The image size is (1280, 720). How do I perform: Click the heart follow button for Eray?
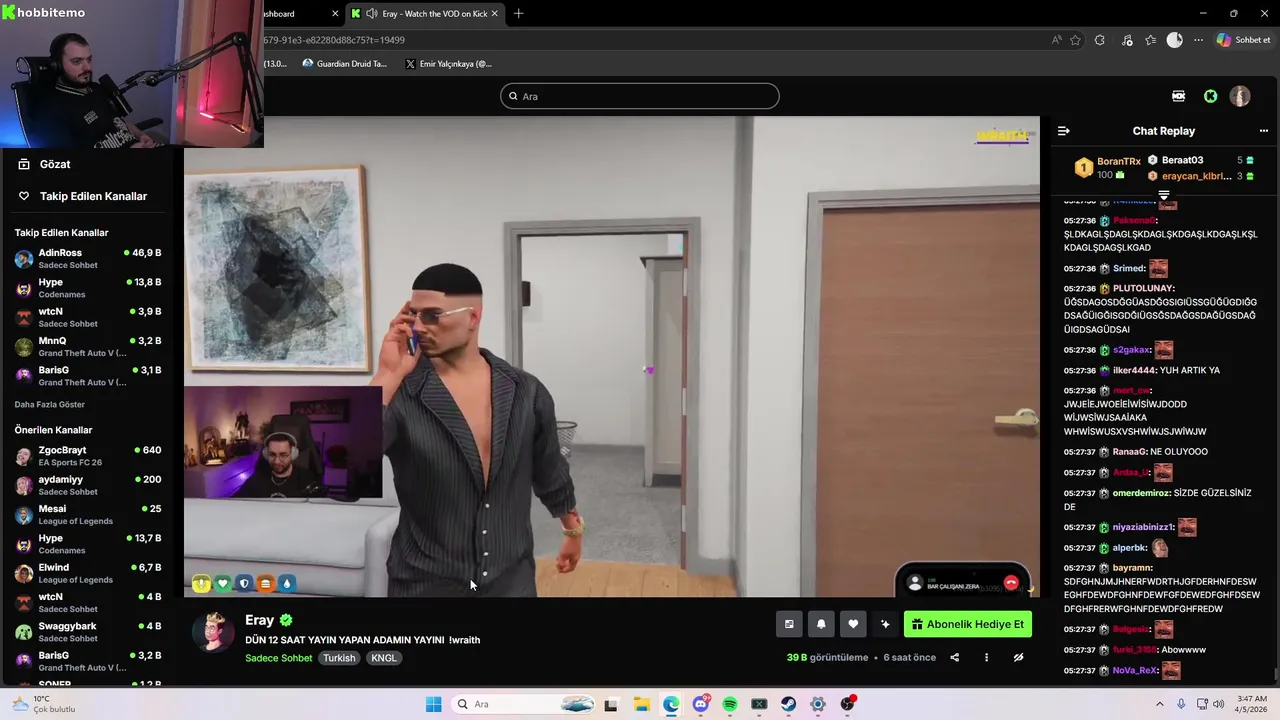point(853,624)
